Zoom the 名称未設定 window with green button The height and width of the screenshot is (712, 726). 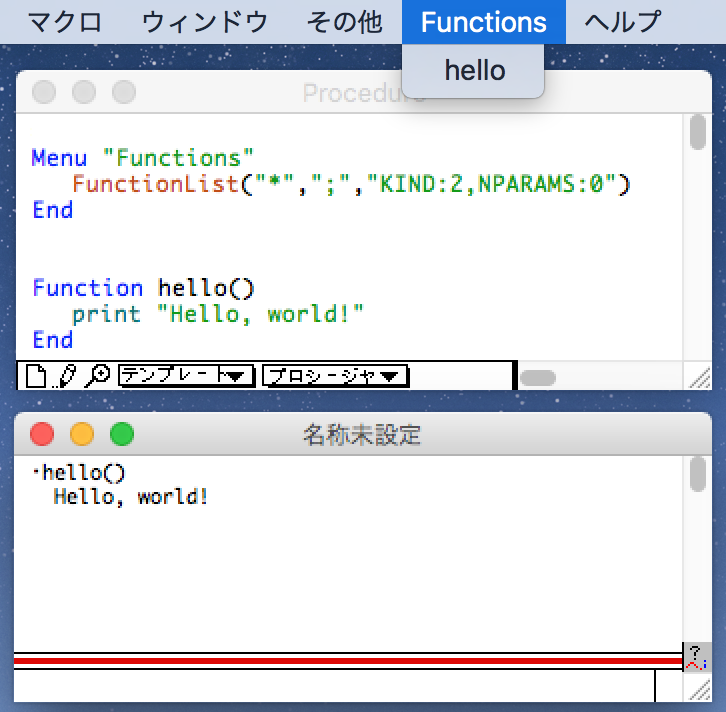[x=122, y=434]
